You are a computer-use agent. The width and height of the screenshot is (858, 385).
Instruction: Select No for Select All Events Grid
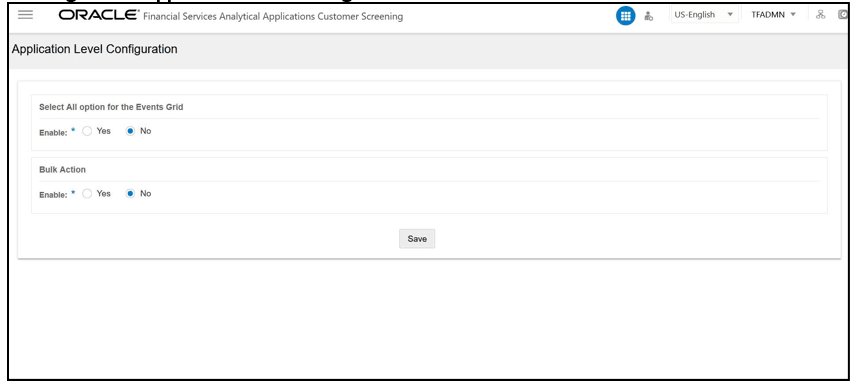tap(130, 131)
